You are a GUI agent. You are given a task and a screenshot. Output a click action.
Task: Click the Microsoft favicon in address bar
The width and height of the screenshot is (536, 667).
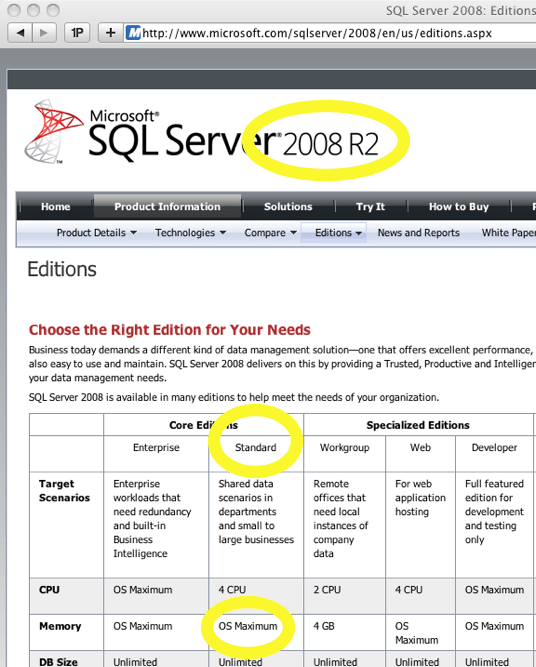[134, 33]
